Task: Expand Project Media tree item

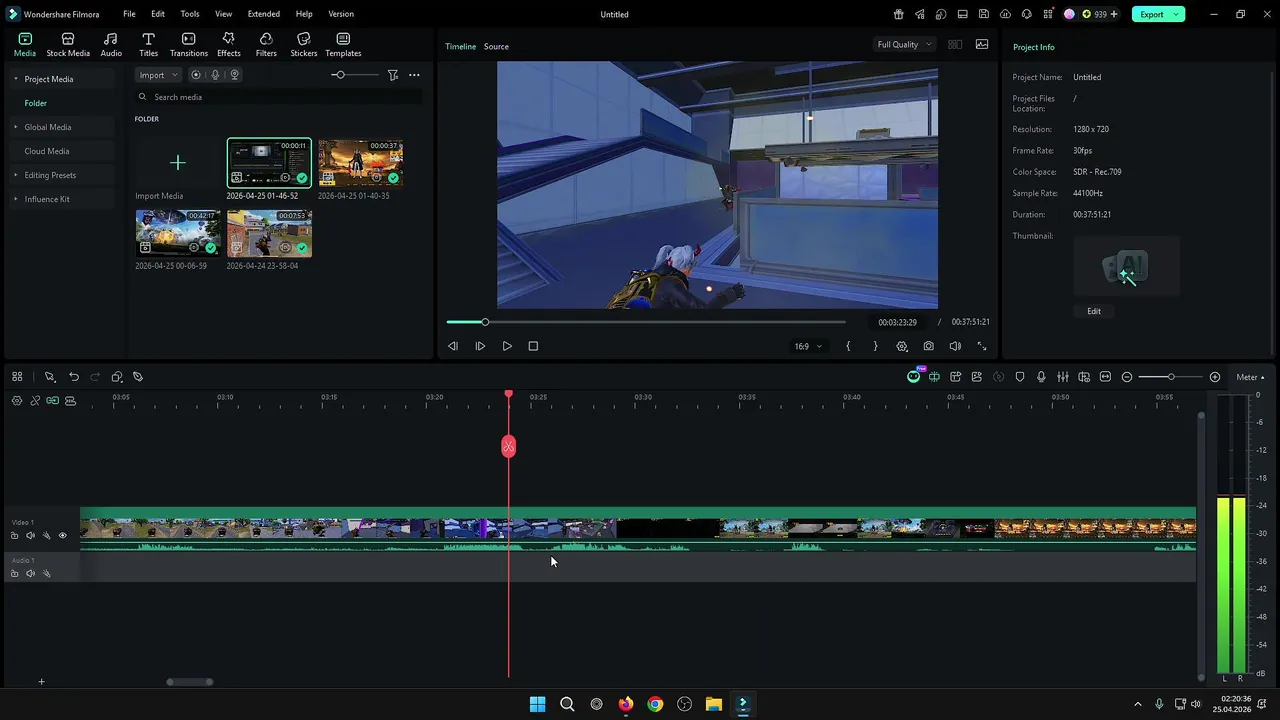Action: tap(15, 79)
